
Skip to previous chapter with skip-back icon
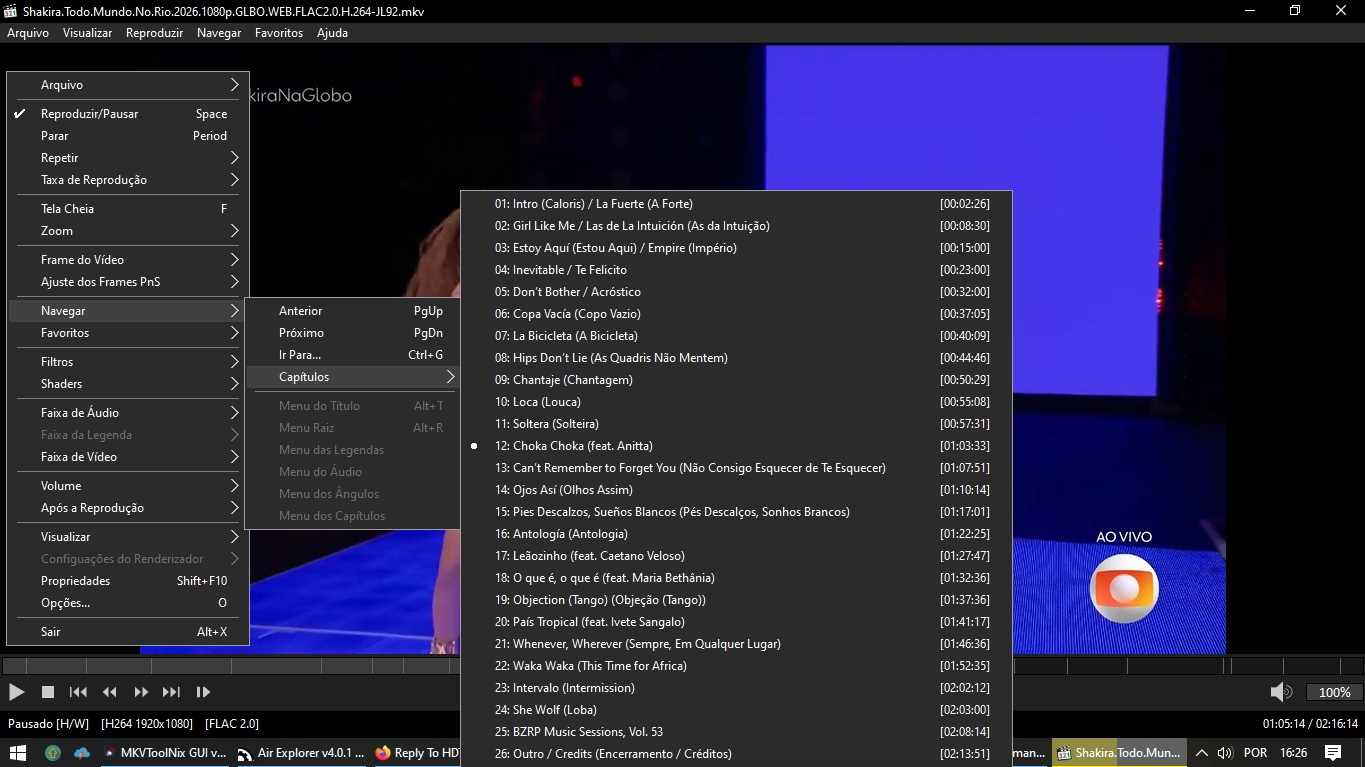click(x=78, y=692)
